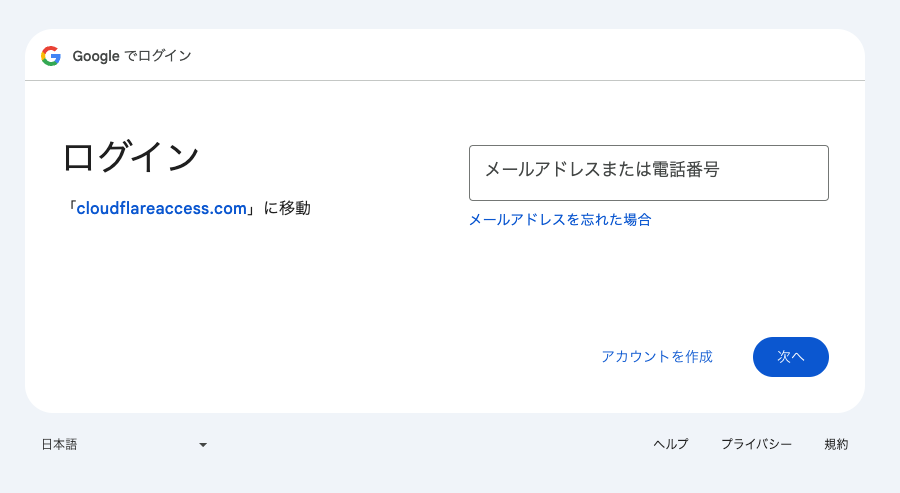Screen dimensions: 900x493
Task: Click the メールアドレスまたは電話番号 placeholder text
Action: pyautogui.click(x=602, y=170)
